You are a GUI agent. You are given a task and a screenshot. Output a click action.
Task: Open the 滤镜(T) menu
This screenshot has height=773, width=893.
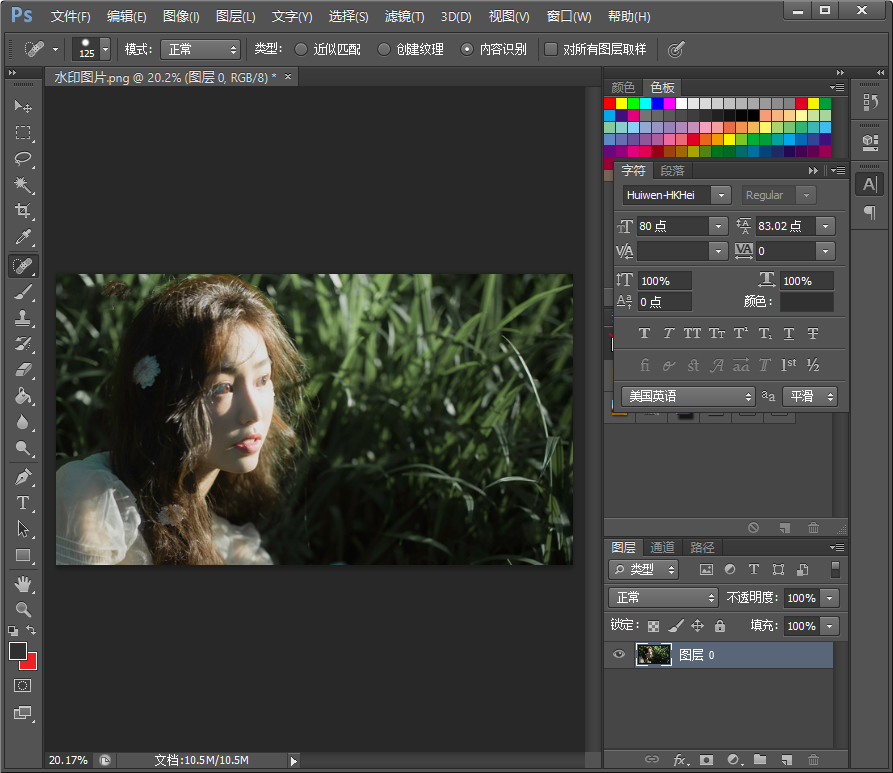coord(404,17)
